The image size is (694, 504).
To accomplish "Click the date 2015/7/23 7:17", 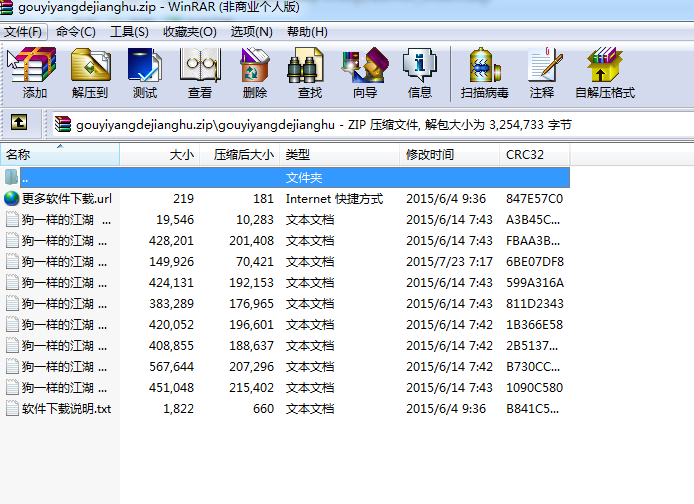I will point(449,262).
